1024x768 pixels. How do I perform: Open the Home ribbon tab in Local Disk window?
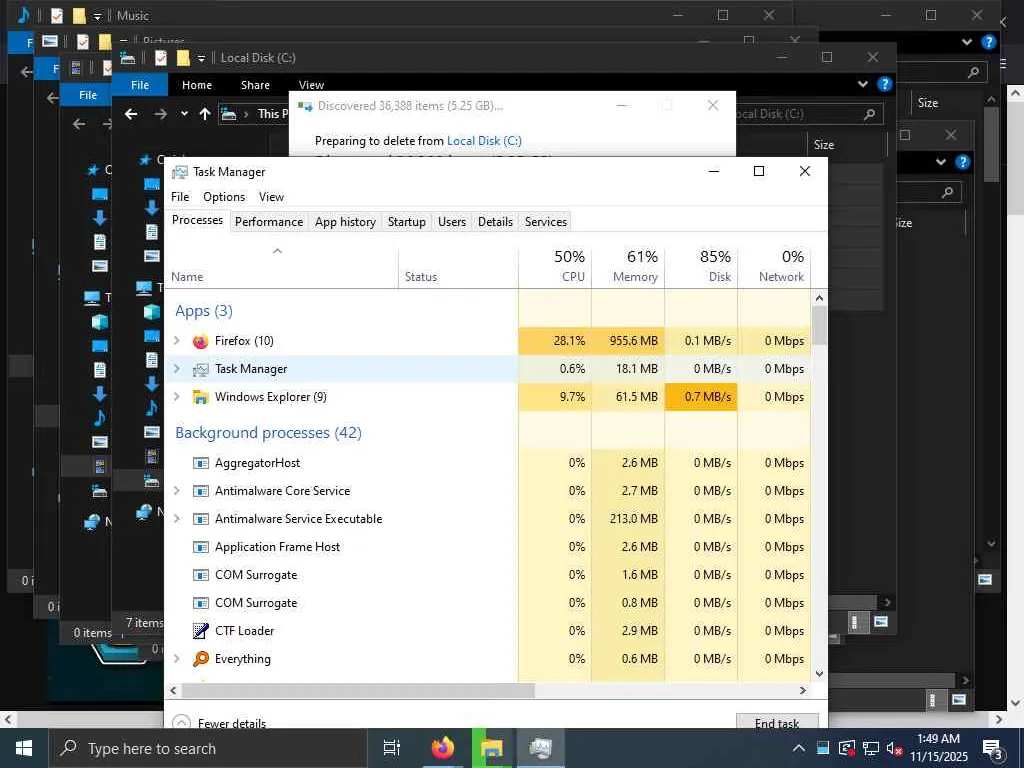197,85
